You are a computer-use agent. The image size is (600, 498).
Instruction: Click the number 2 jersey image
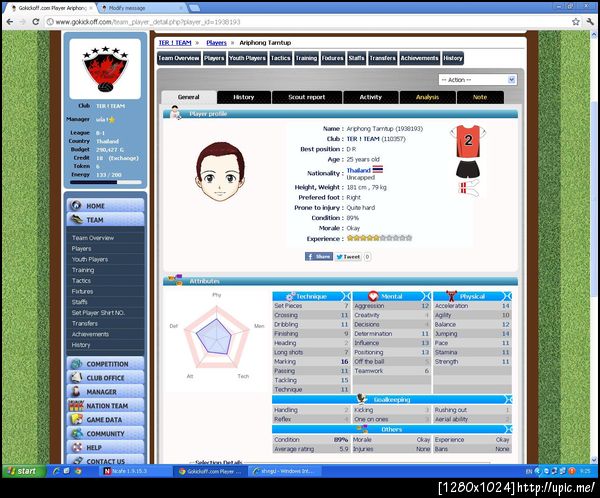[x=468, y=141]
